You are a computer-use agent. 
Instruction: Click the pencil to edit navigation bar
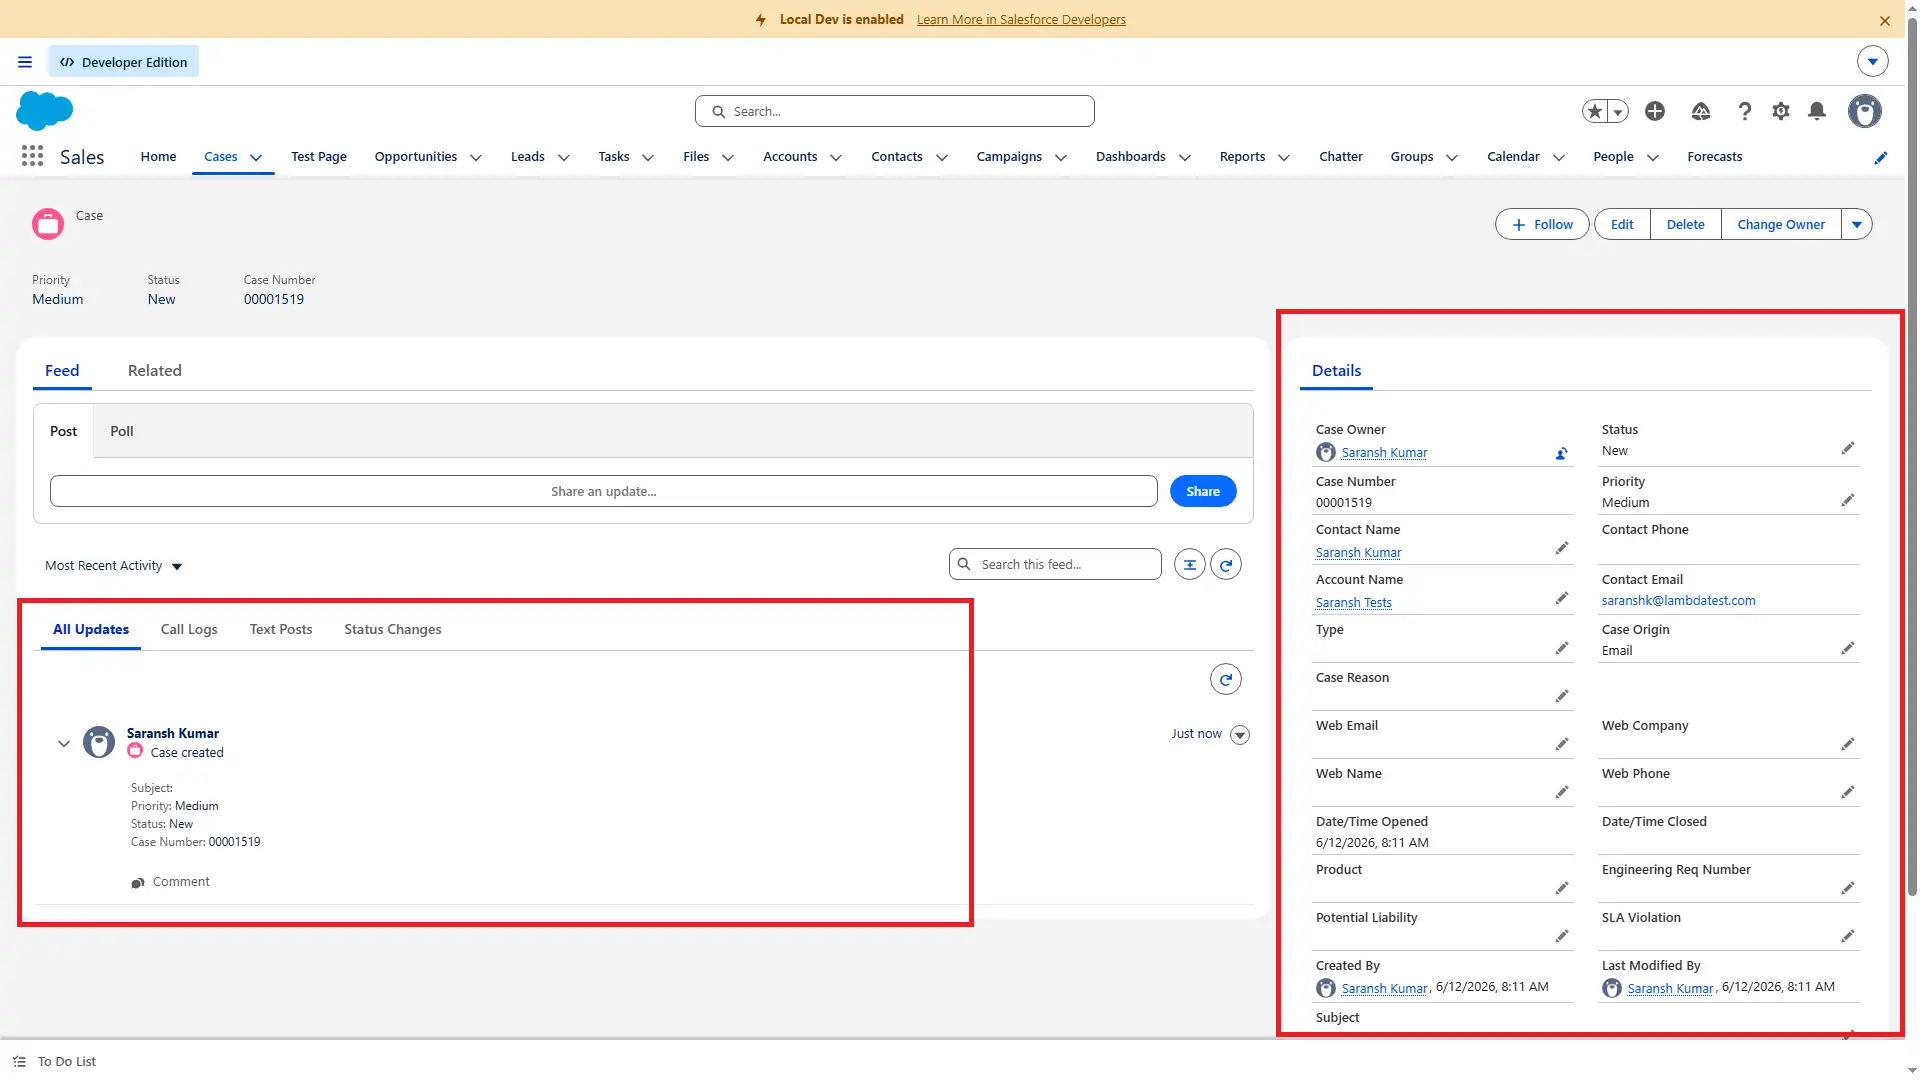pyautogui.click(x=1881, y=158)
